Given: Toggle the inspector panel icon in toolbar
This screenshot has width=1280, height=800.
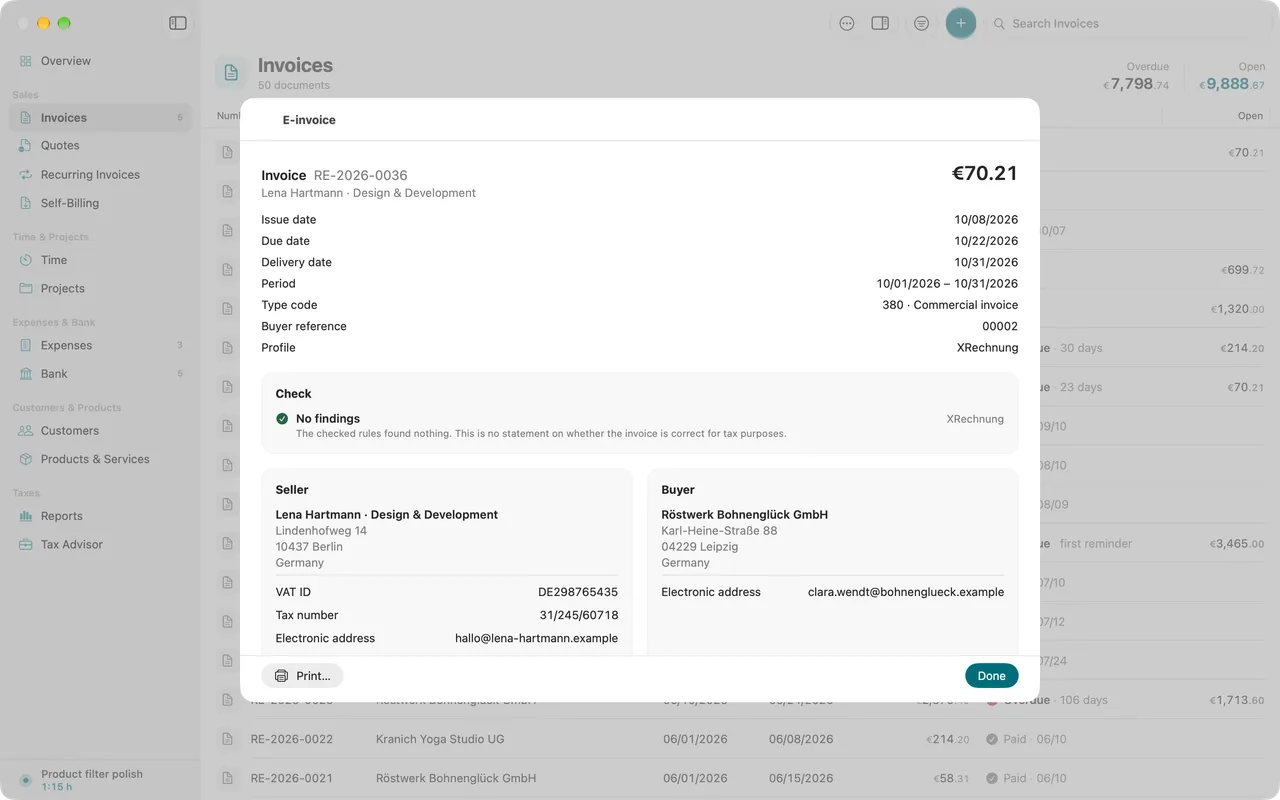Looking at the screenshot, I should [880, 23].
